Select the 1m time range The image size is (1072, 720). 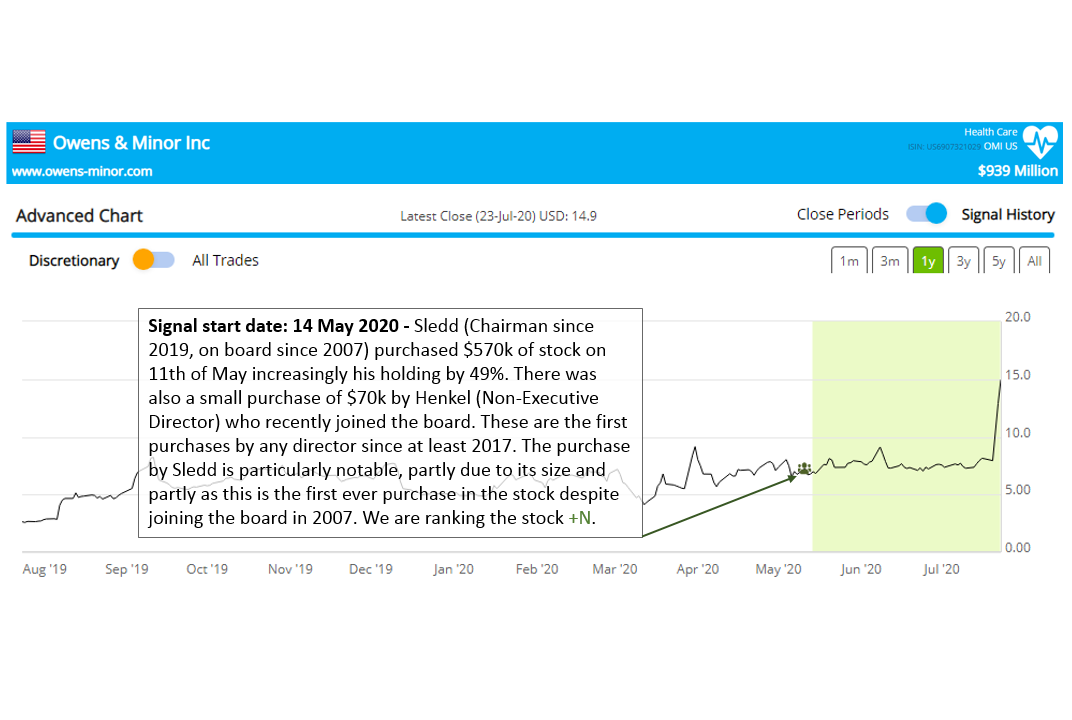(x=848, y=261)
